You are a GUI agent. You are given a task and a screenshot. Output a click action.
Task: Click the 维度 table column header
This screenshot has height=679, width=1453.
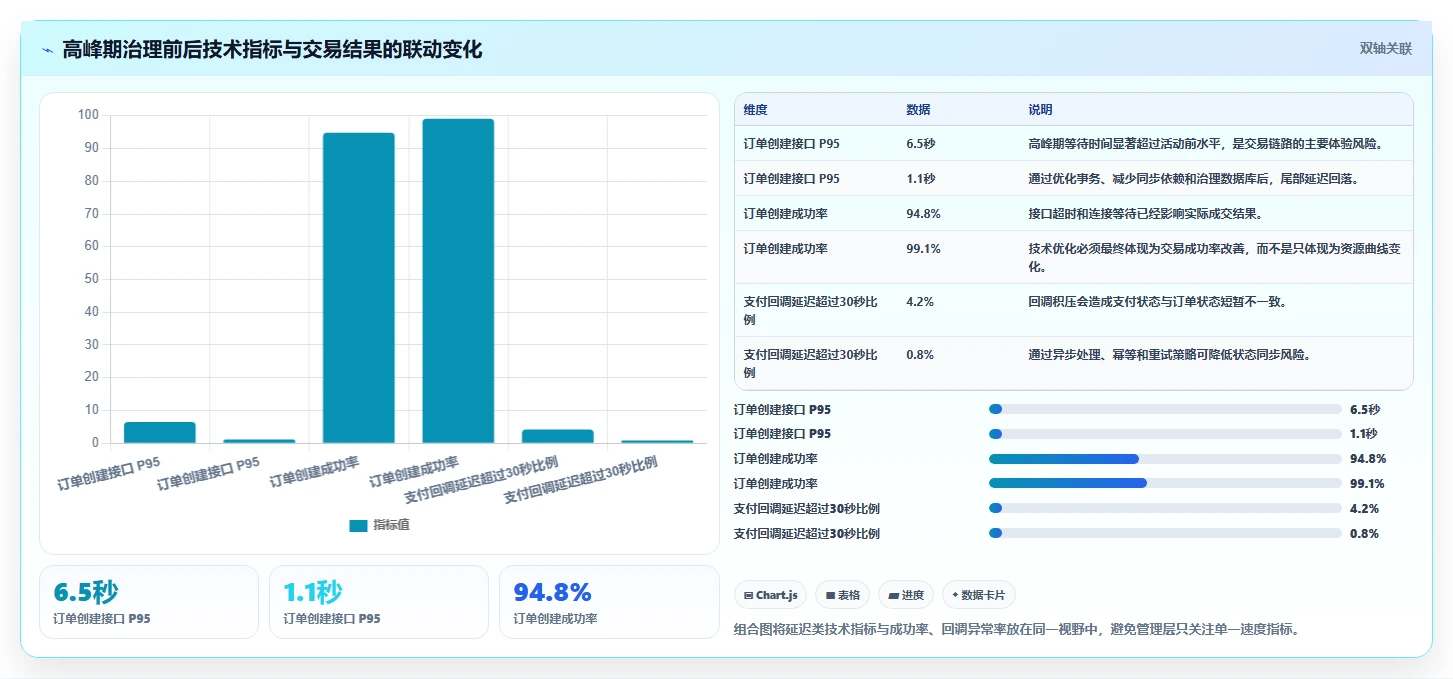(755, 110)
